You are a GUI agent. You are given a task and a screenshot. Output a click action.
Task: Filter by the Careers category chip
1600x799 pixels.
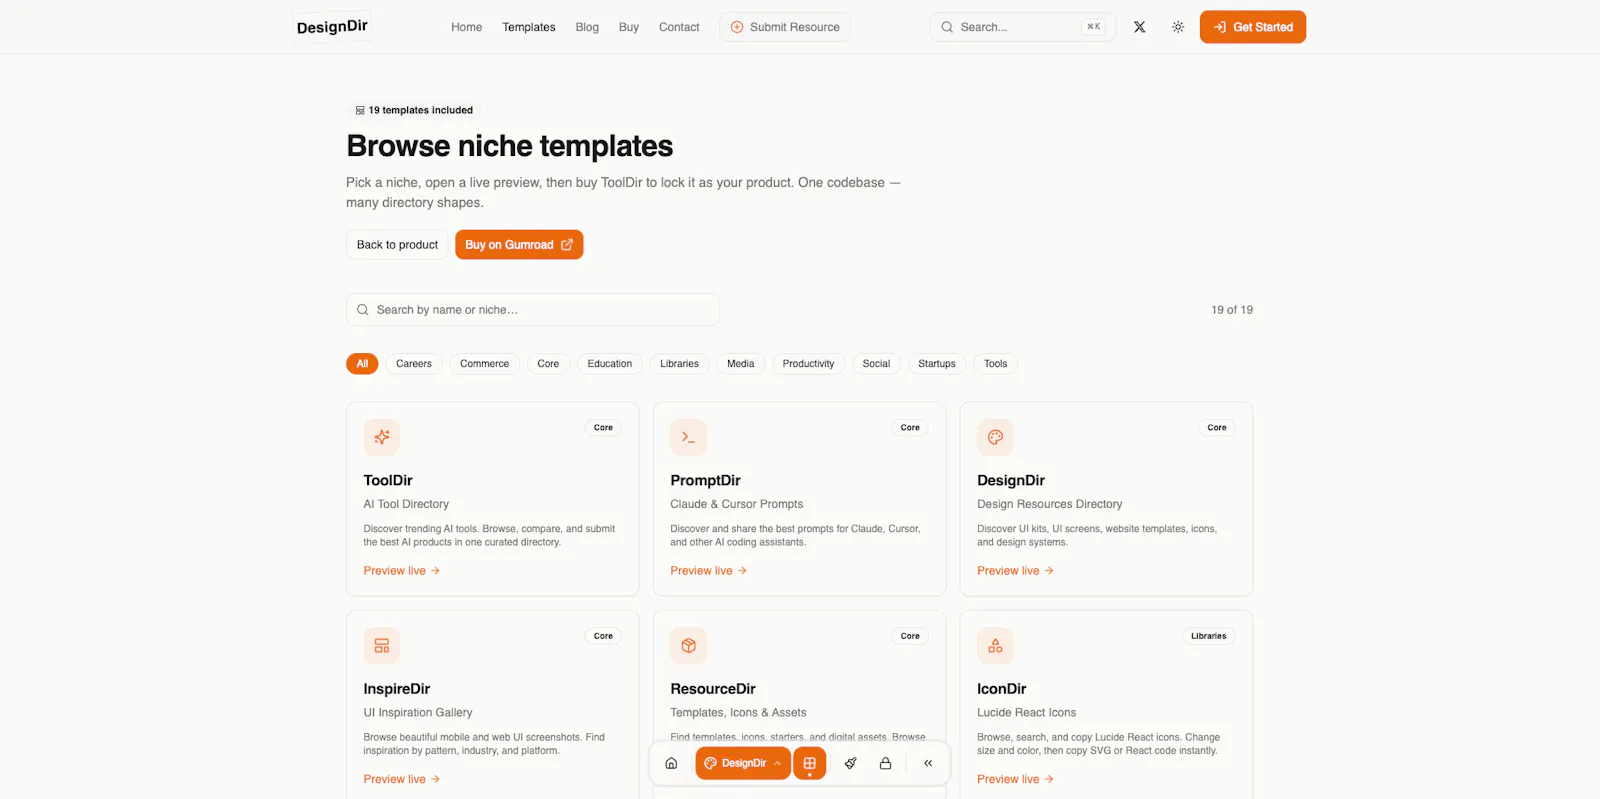[414, 364]
